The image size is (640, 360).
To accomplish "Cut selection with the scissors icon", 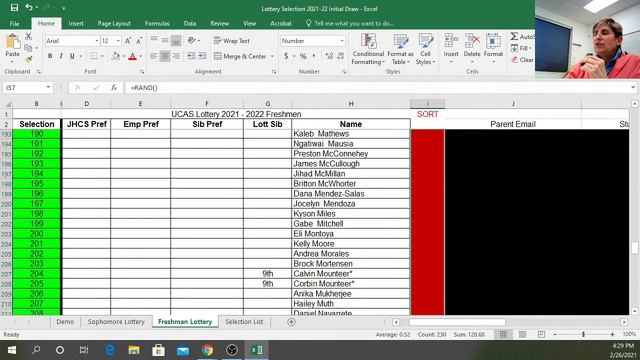I will click(28, 37).
